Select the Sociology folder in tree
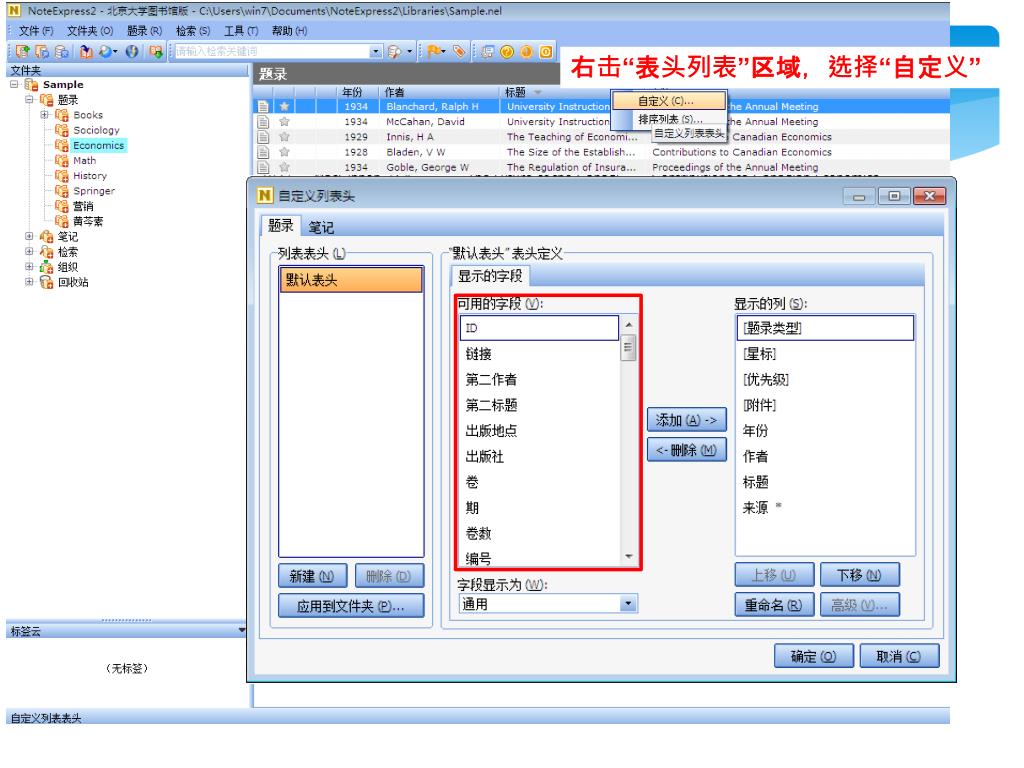1024x768 pixels. click(96, 130)
